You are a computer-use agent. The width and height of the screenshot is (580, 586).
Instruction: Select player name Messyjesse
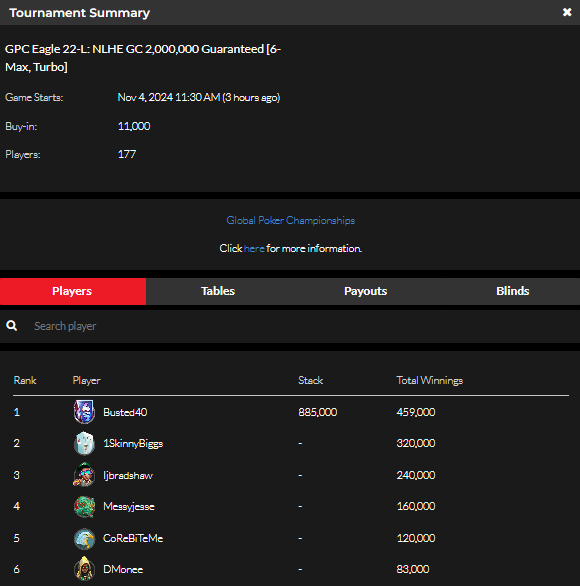point(129,507)
